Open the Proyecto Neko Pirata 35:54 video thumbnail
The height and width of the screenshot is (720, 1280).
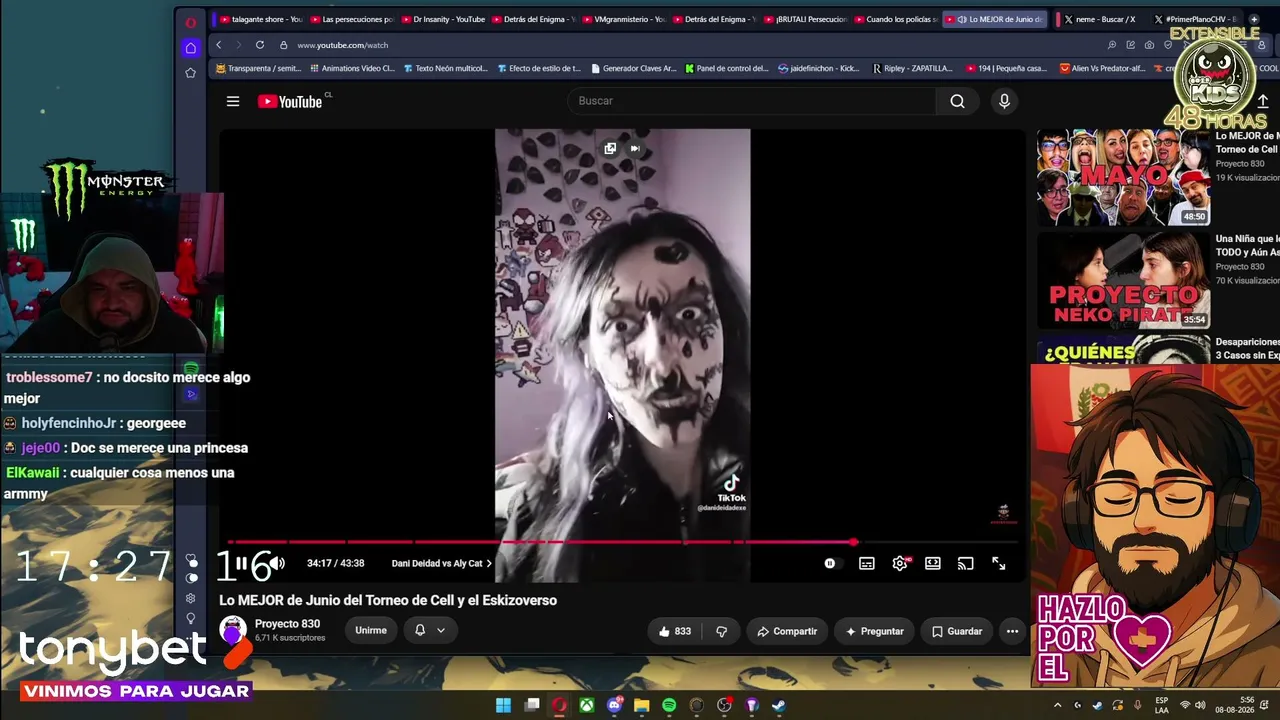[1123, 281]
